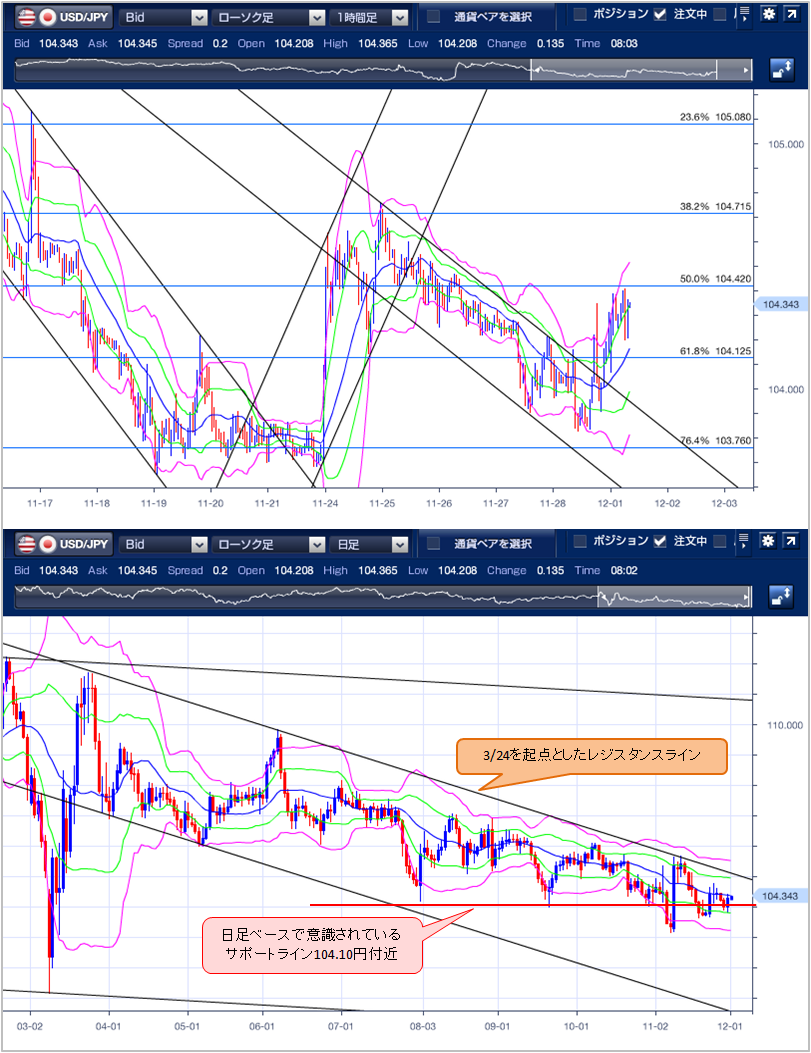Click scale reset icon beside bottom navigator
811x1053 pixels.
(x=782, y=597)
